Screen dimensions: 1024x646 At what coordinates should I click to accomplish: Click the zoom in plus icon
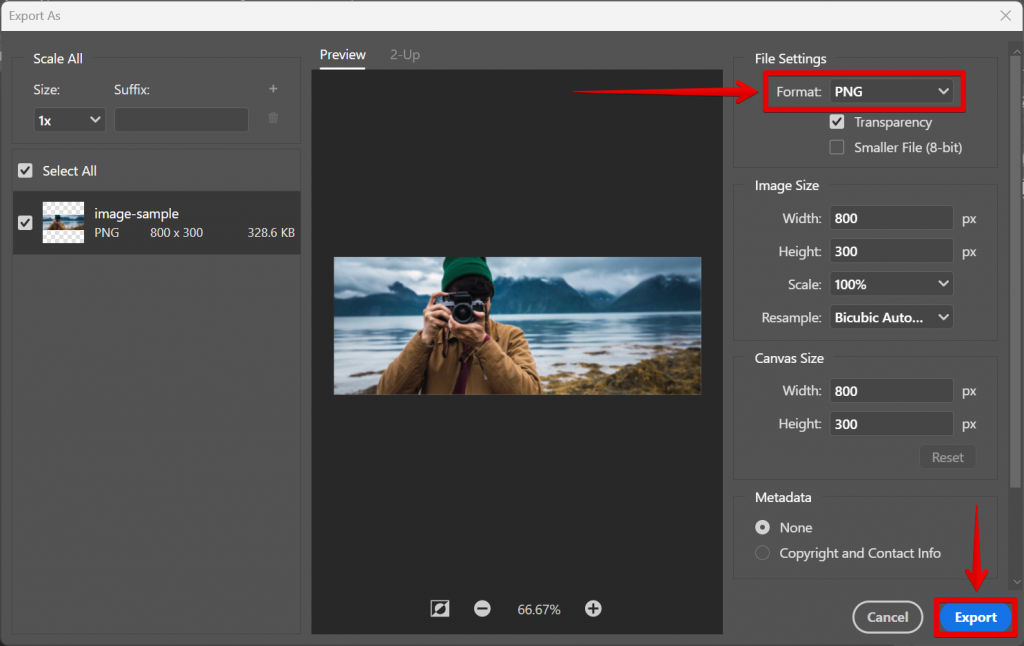[x=593, y=608]
